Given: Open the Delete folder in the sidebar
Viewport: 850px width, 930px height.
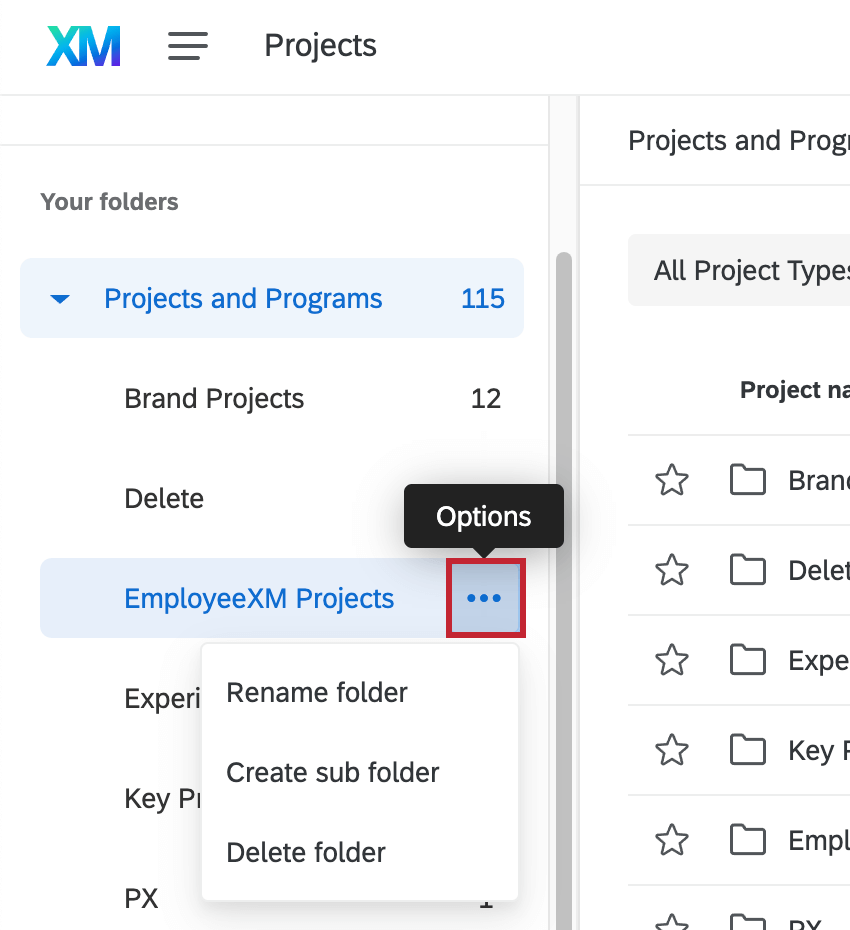Looking at the screenshot, I should (164, 498).
